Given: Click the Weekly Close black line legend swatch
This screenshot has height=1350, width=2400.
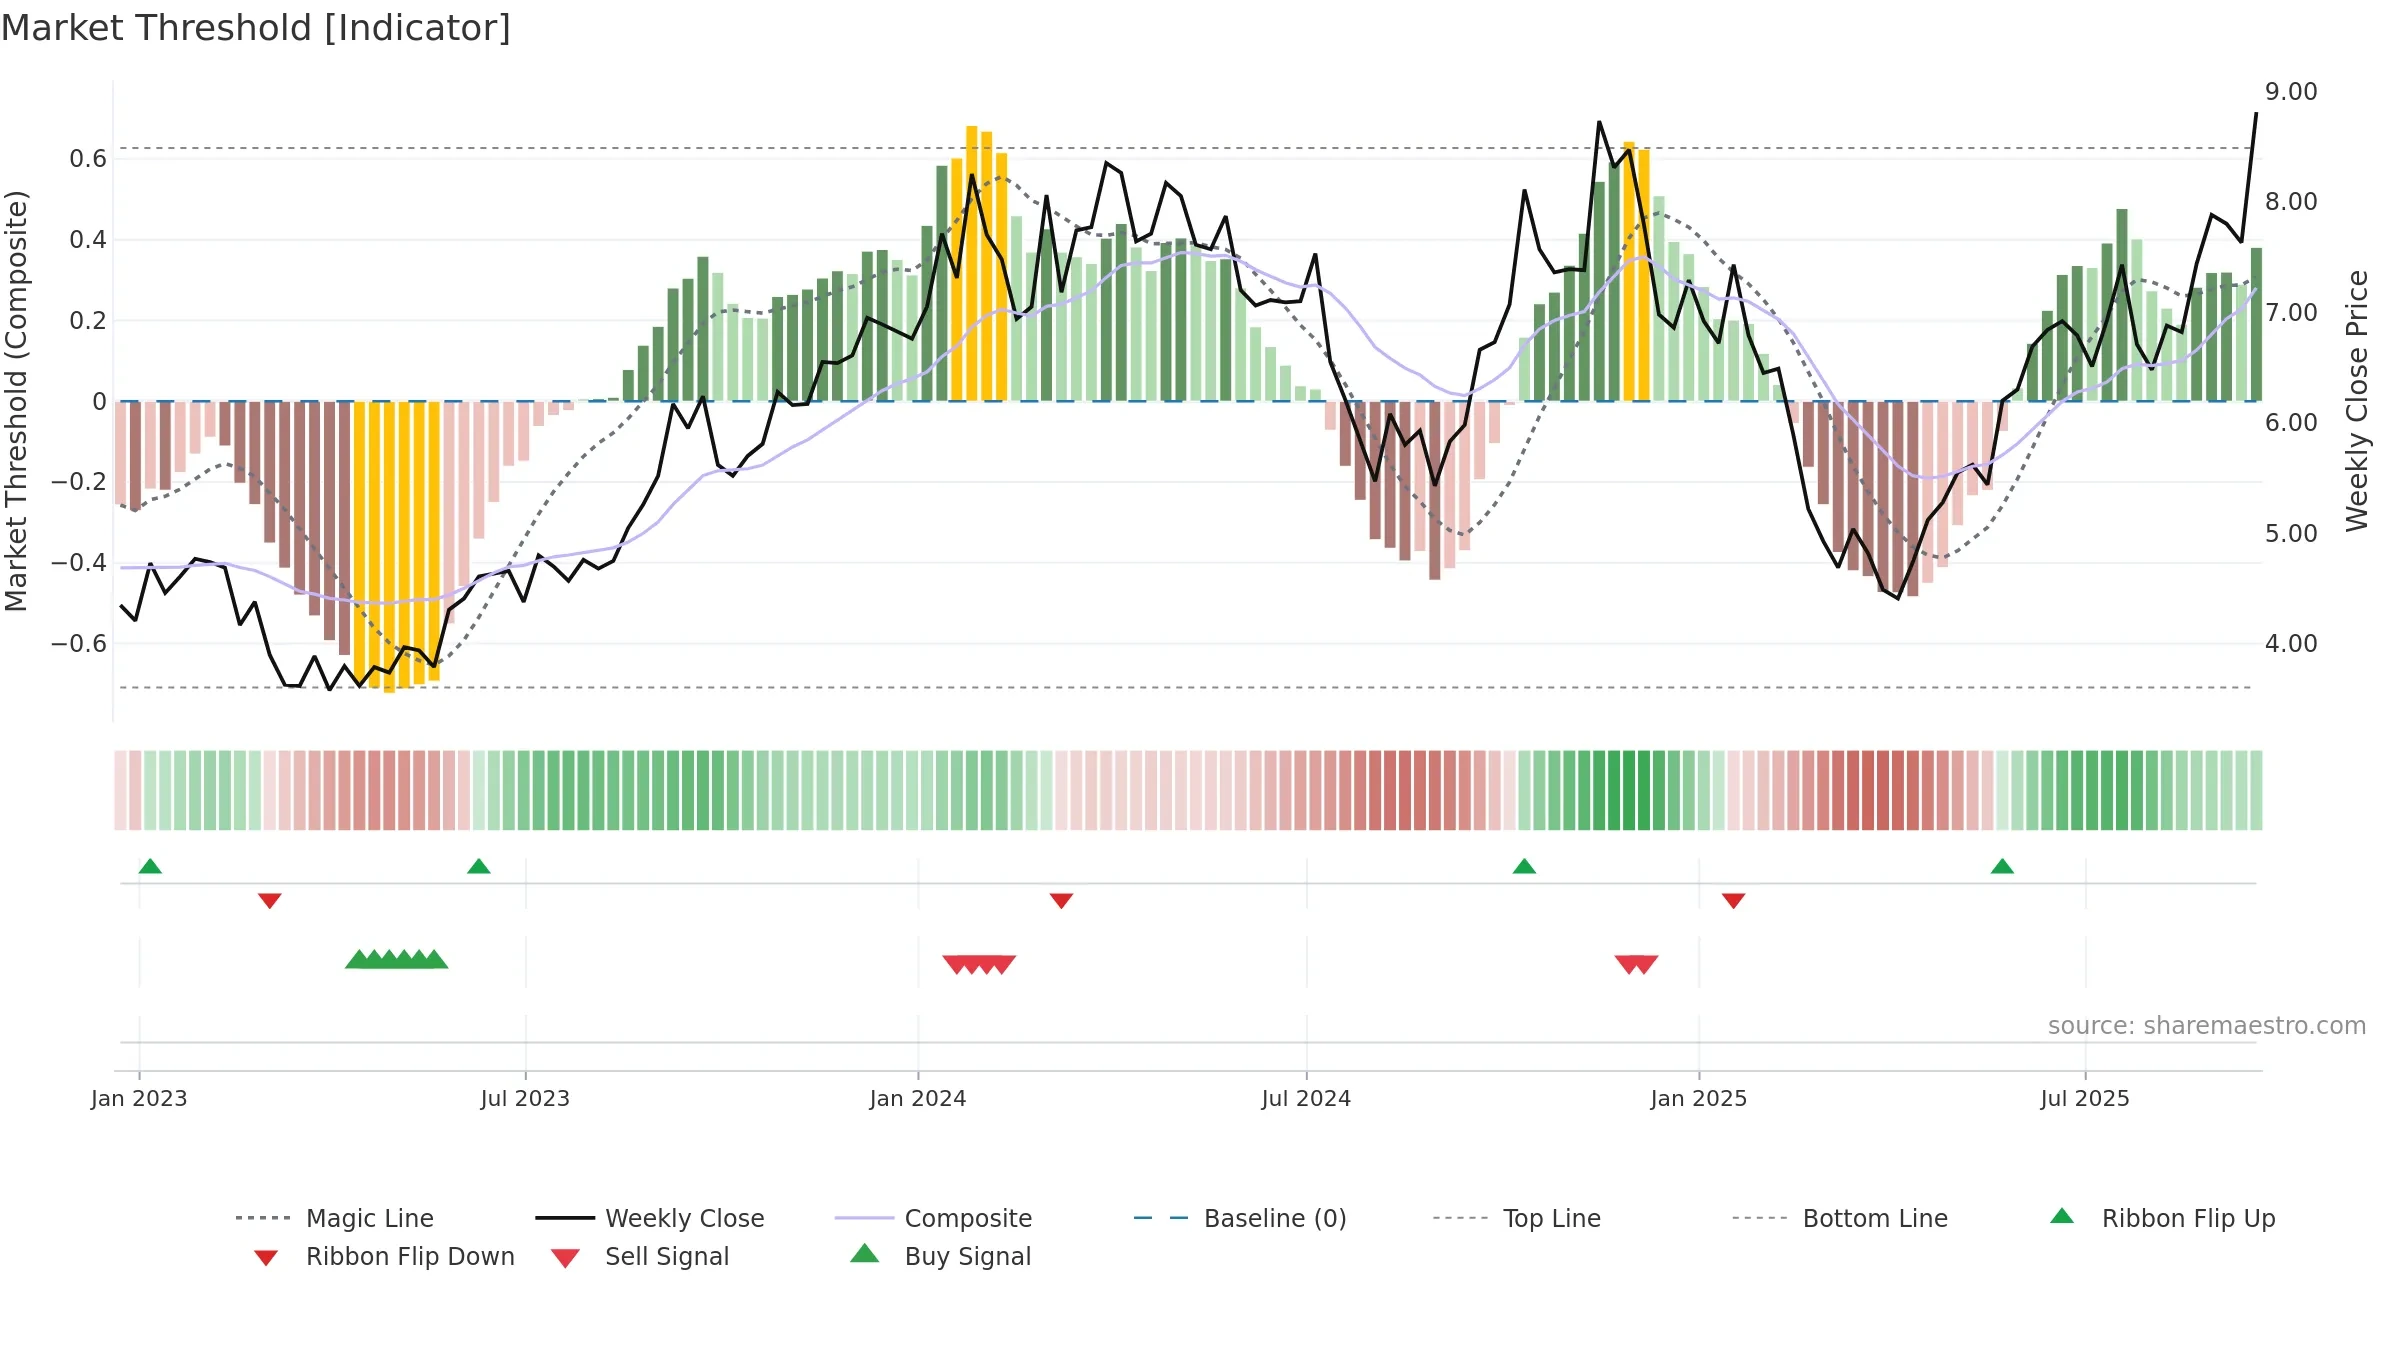Looking at the screenshot, I should point(565,1218).
